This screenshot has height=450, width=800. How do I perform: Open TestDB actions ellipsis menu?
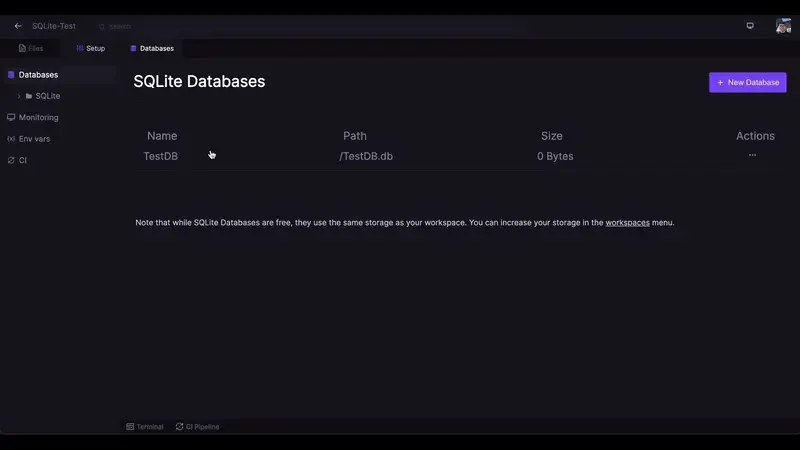(753, 155)
